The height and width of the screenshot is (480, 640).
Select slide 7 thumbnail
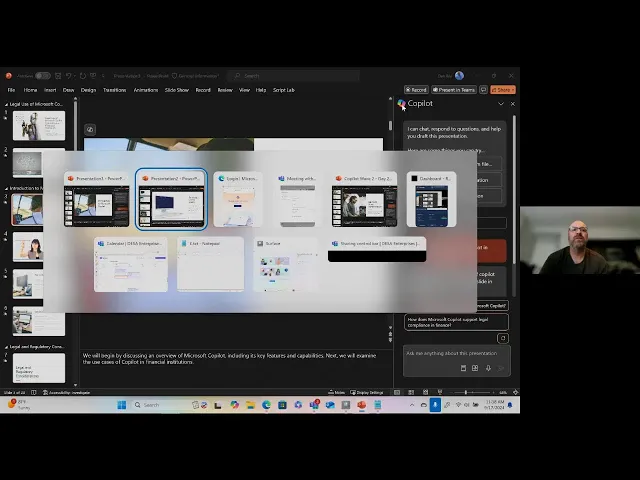click(x=39, y=368)
